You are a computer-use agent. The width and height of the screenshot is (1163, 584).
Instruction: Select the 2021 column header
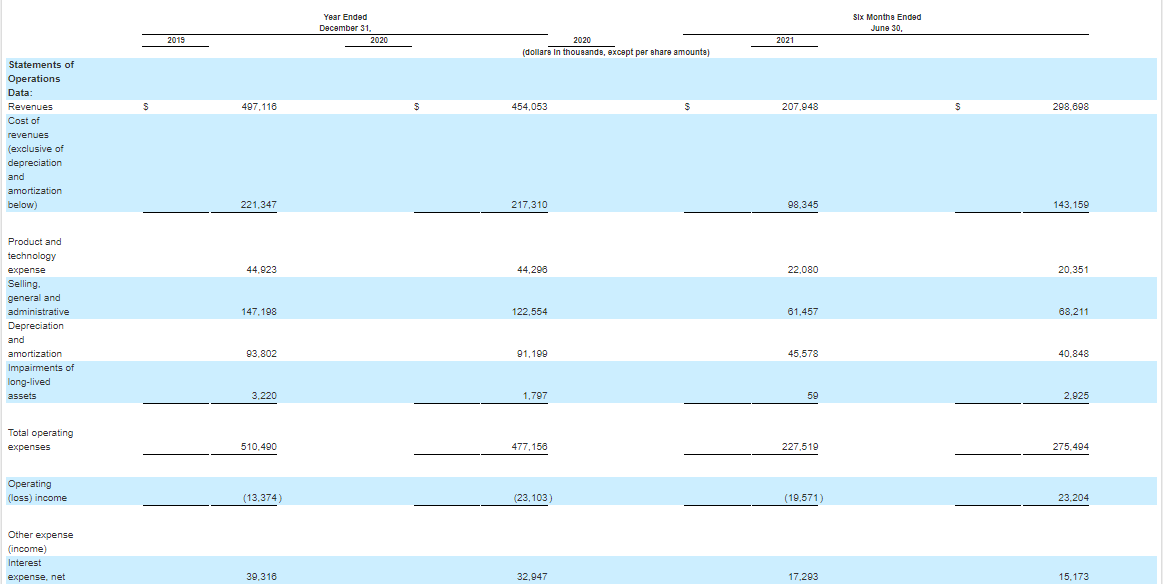785,41
